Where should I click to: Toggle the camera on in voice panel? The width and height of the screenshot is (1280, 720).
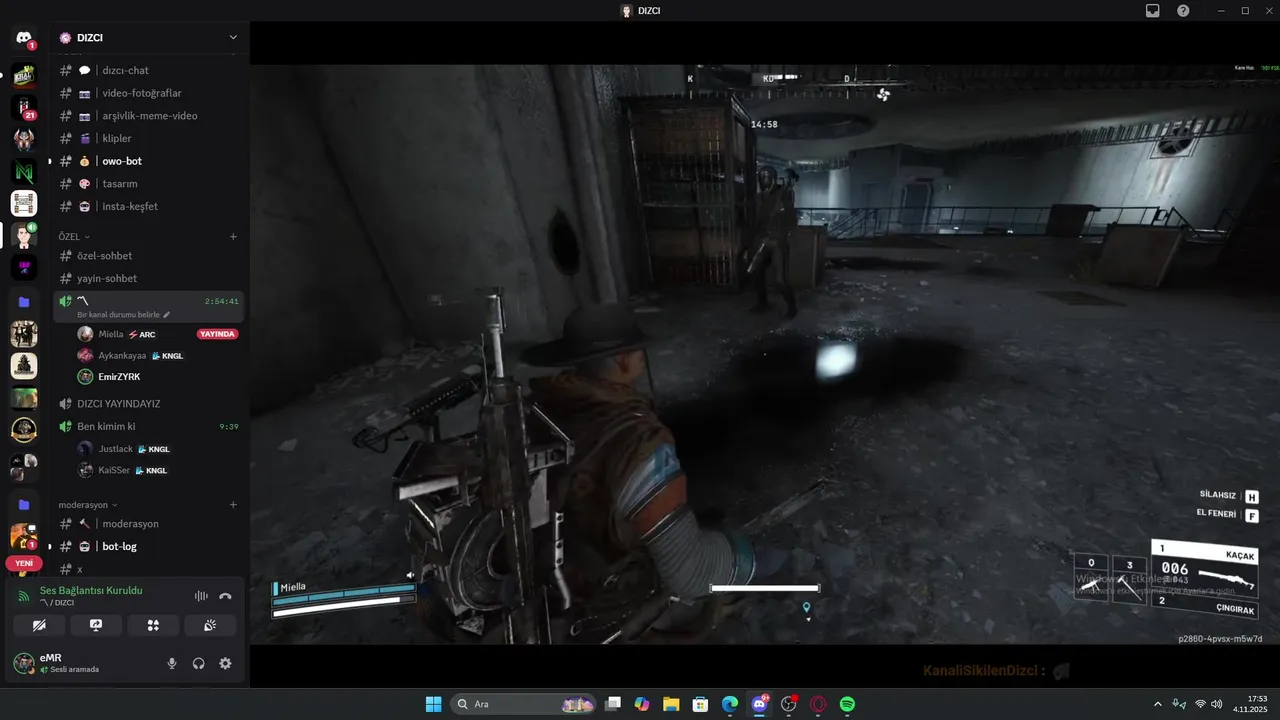click(x=39, y=625)
